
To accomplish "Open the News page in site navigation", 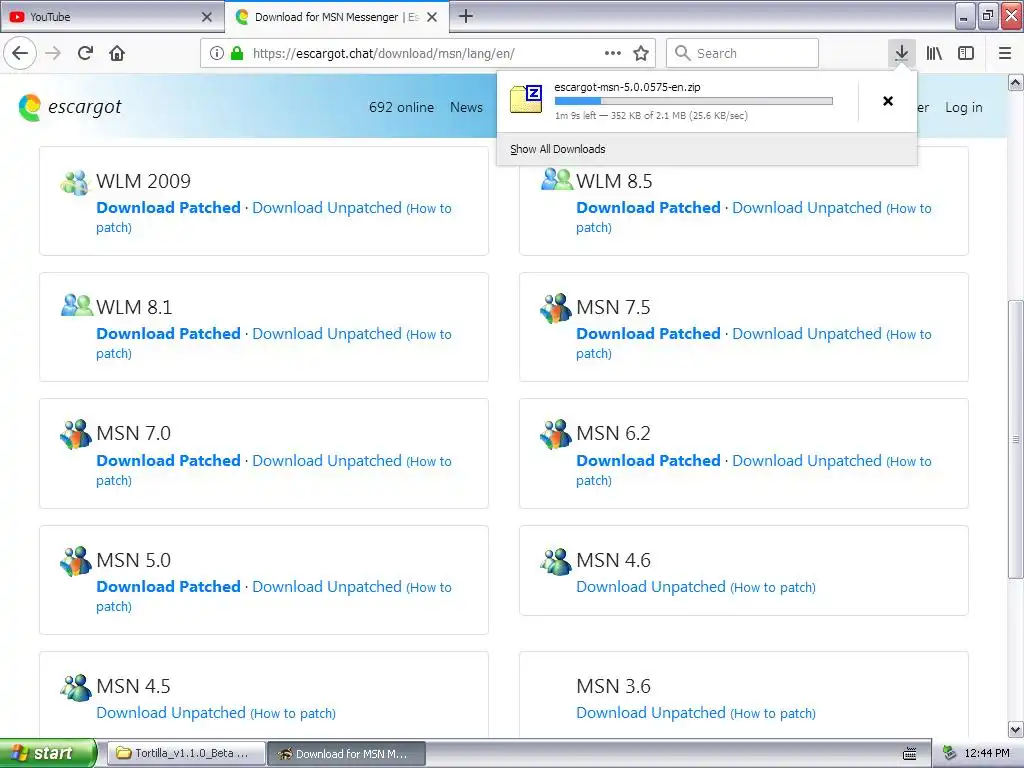I will (x=466, y=107).
